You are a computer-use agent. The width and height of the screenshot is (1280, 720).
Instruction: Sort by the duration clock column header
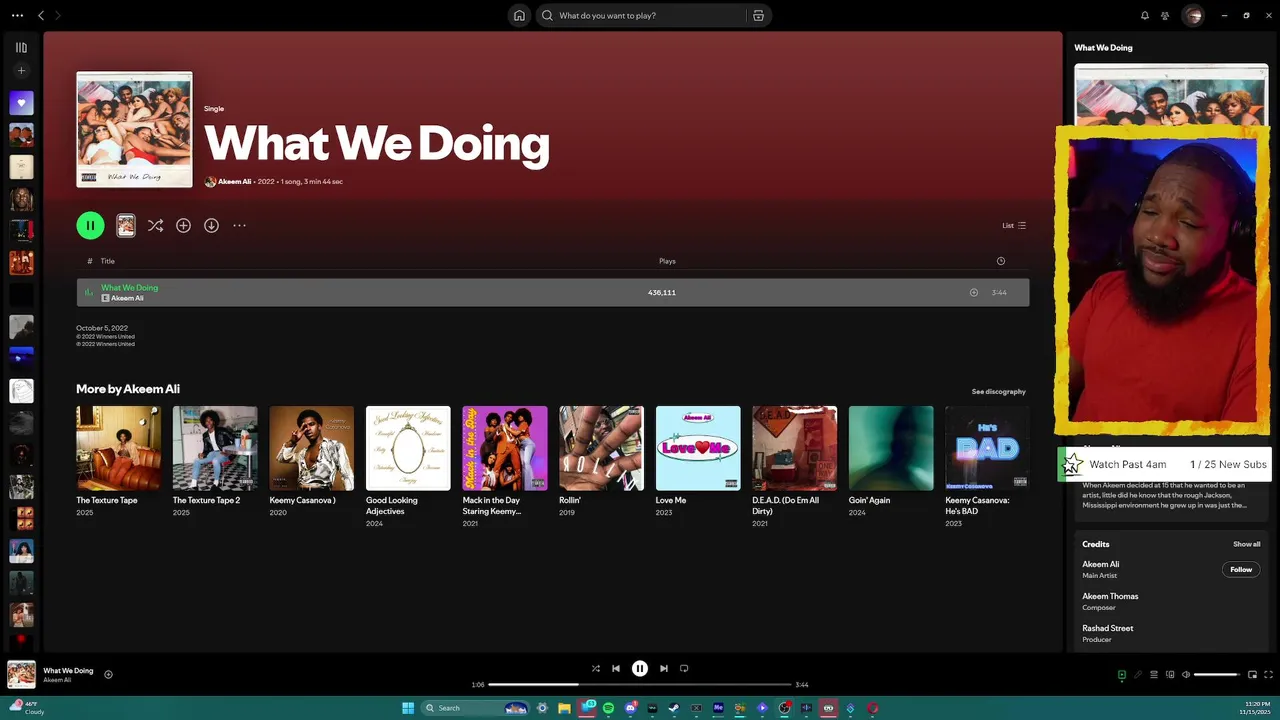[x=1000, y=261]
